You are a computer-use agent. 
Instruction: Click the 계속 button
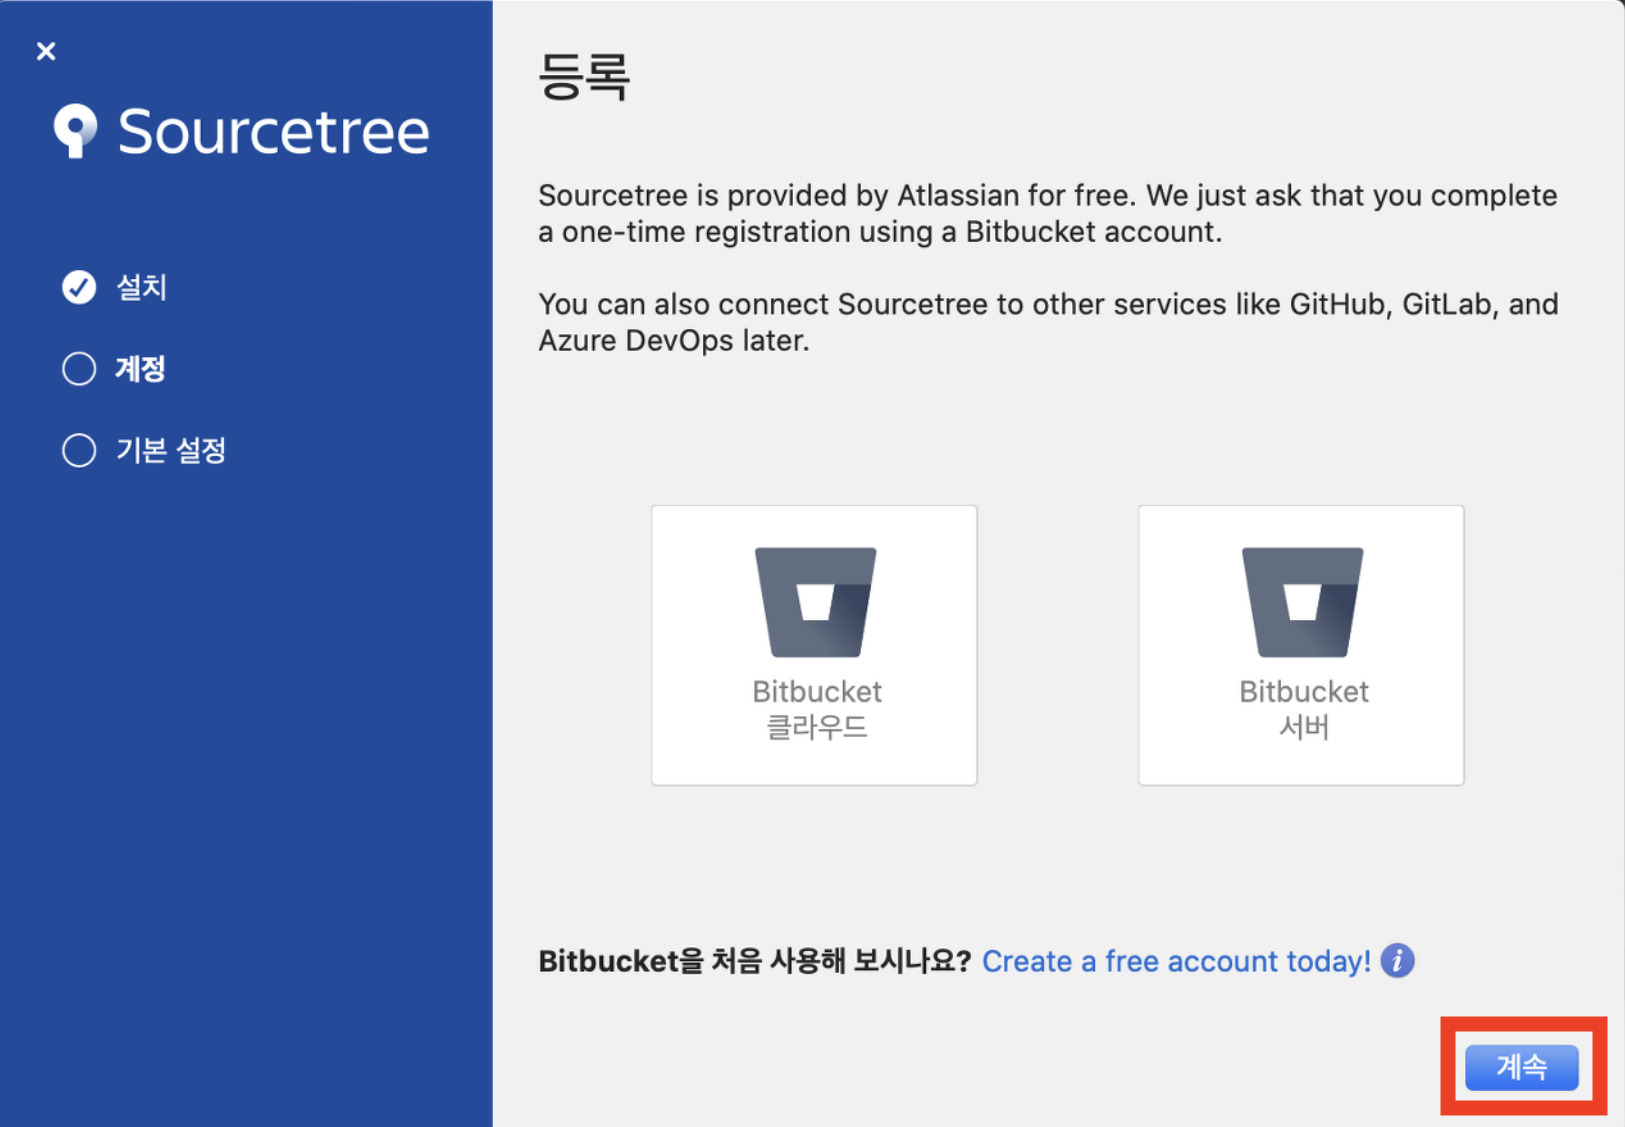[1522, 1067]
